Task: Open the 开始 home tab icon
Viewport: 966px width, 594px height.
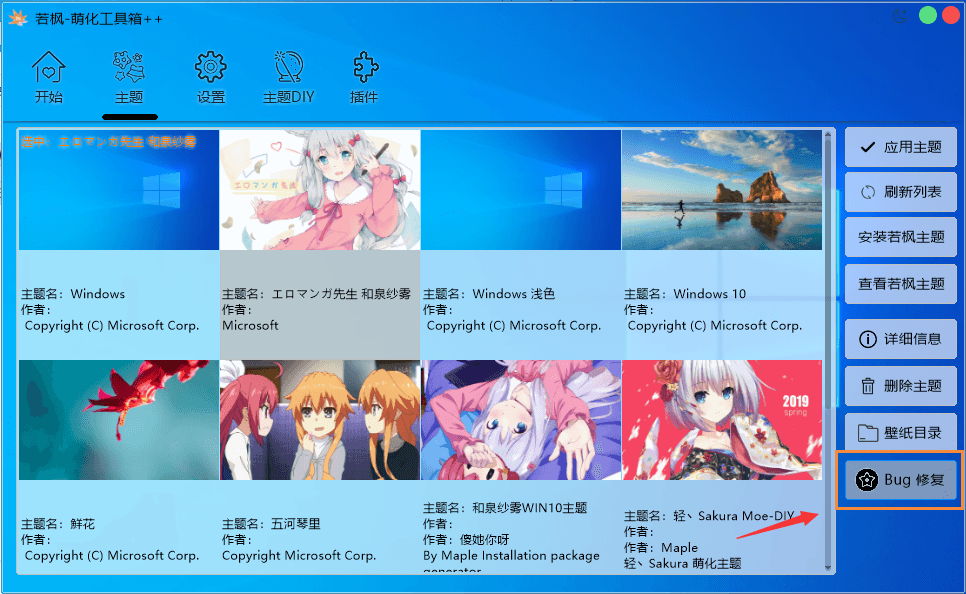Action: point(49,67)
